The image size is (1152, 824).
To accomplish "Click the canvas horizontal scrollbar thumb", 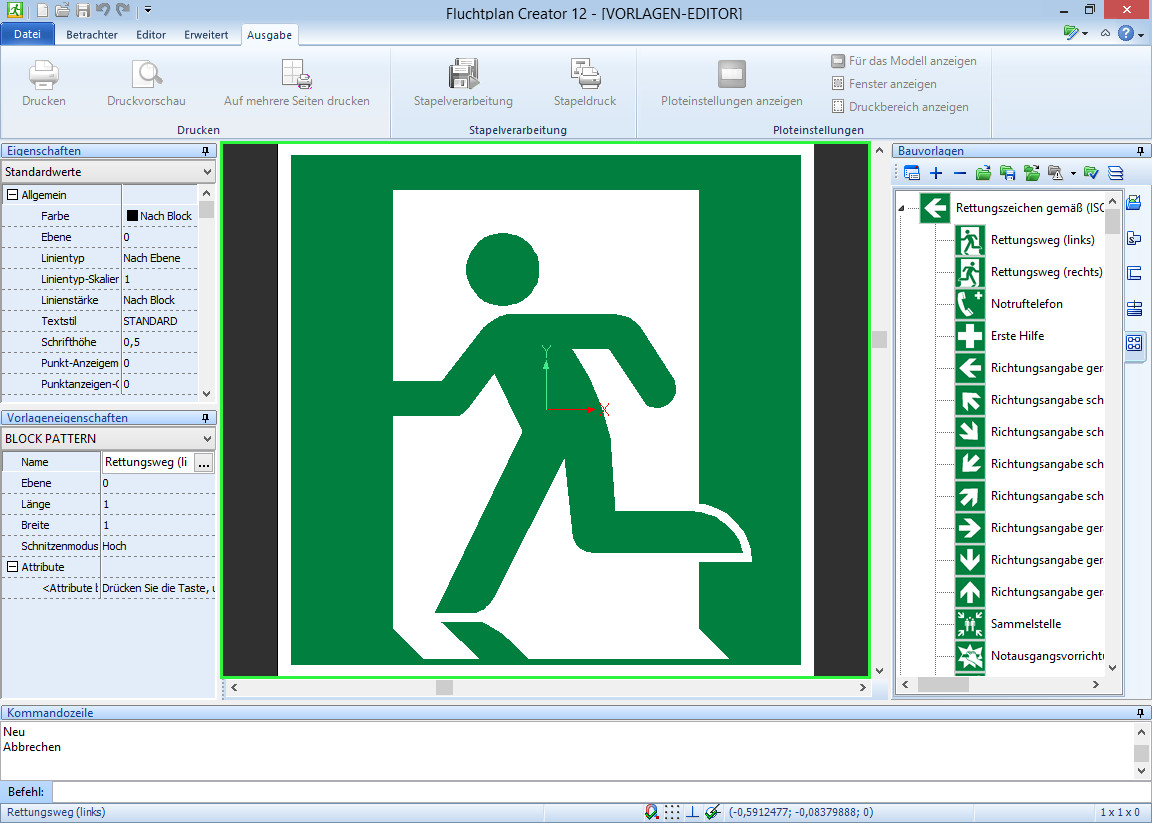I will pos(444,687).
